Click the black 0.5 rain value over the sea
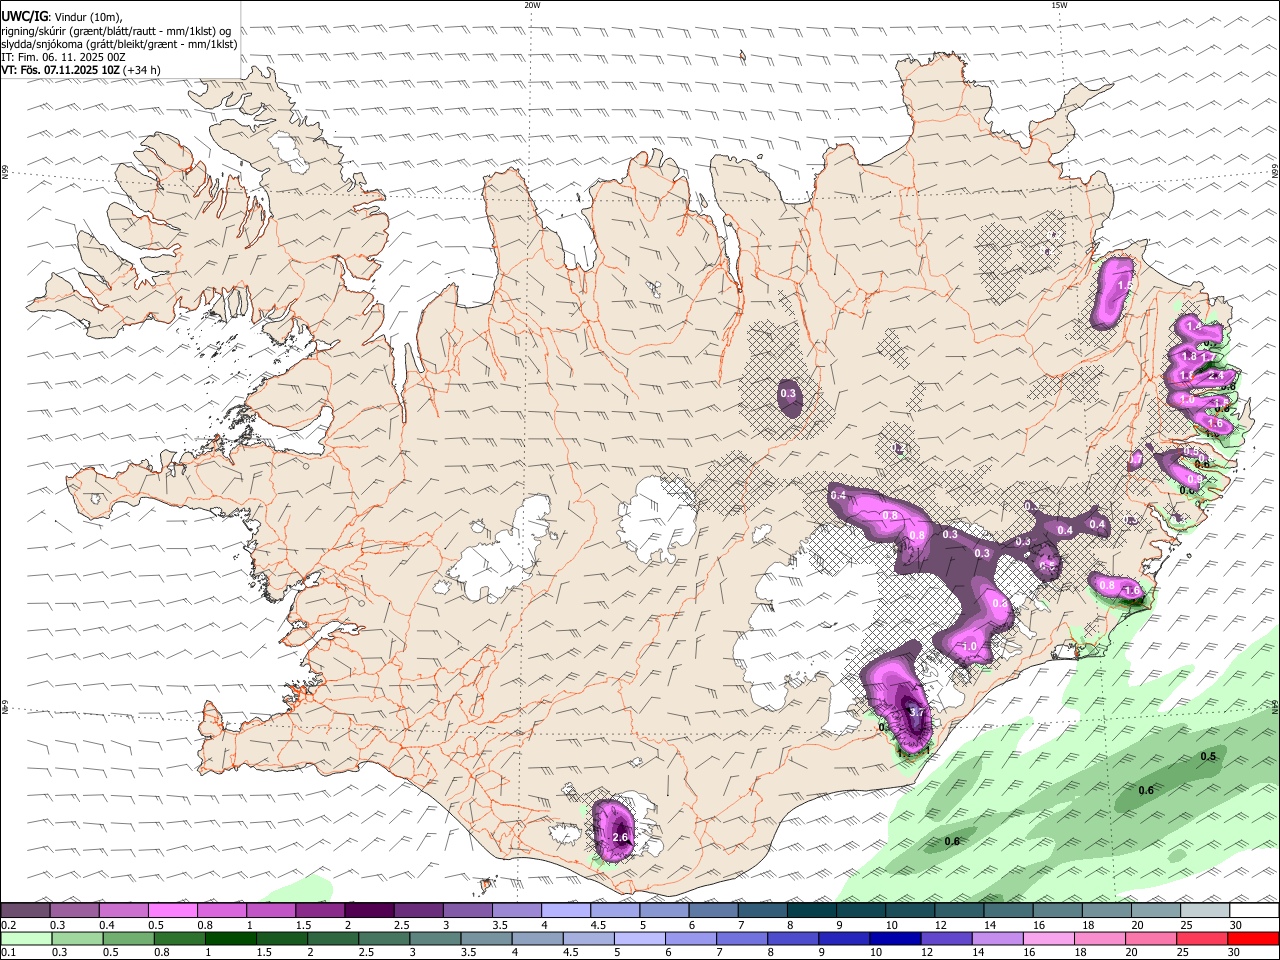1280x960 pixels. click(1208, 756)
